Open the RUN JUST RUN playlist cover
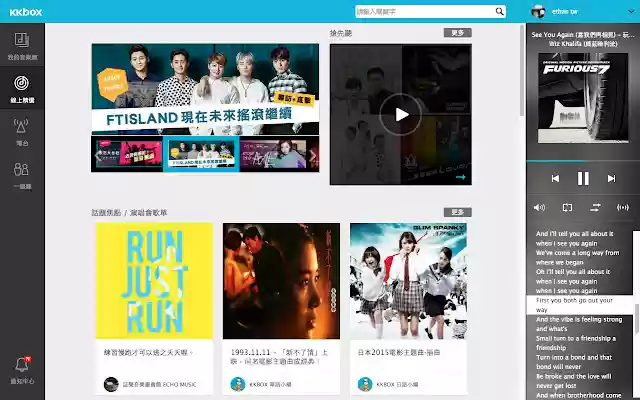The height and width of the screenshot is (400, 640). pyautogui.click(x=154, y=281)
